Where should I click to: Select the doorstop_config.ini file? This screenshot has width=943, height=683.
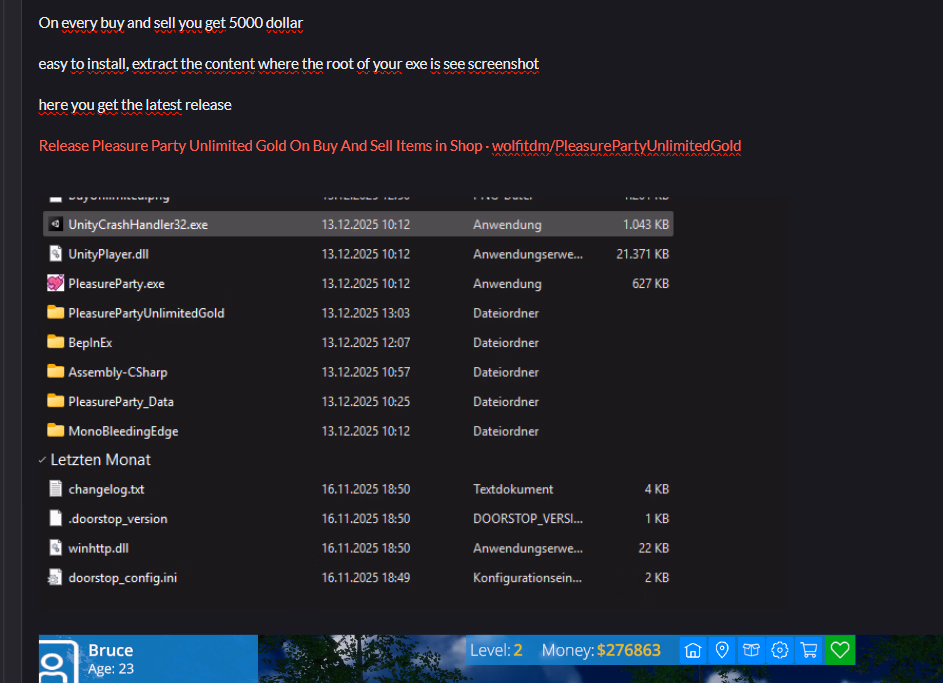pyautogui.click(x=123, y=578)
